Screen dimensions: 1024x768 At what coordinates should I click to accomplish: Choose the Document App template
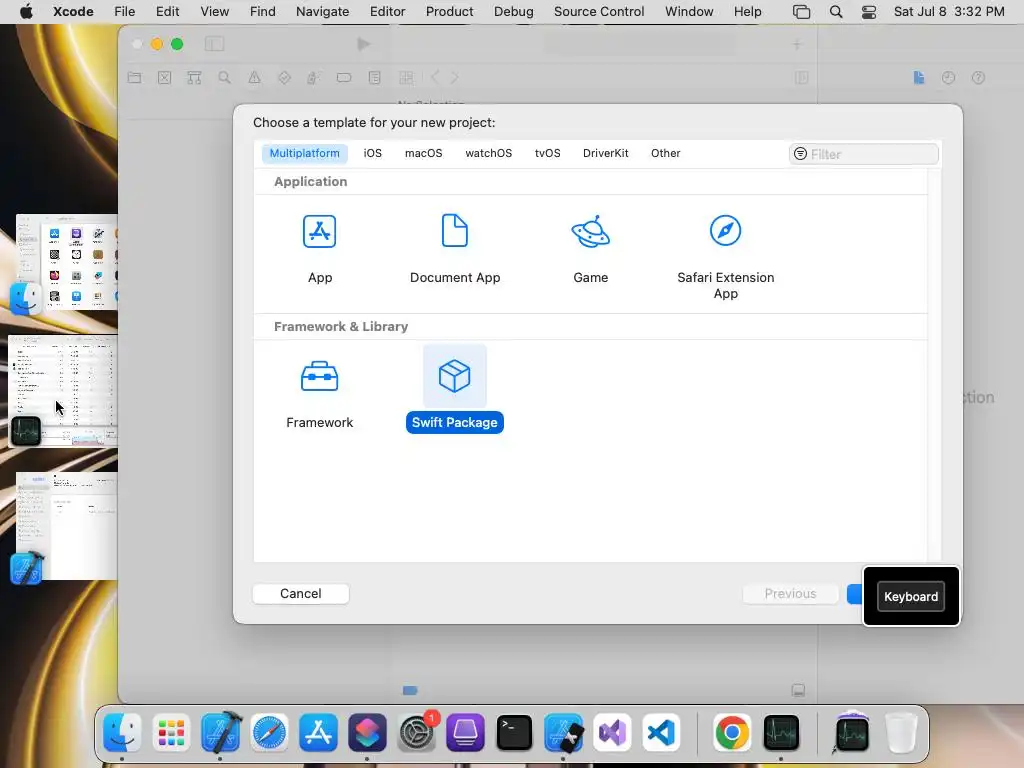(x=455, y=248)
